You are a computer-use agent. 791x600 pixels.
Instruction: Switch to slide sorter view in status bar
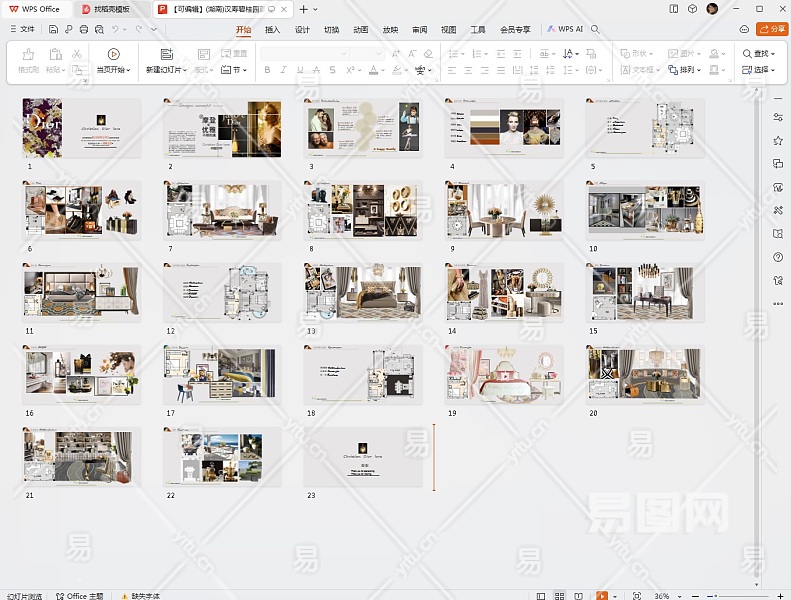click(562, 595)
